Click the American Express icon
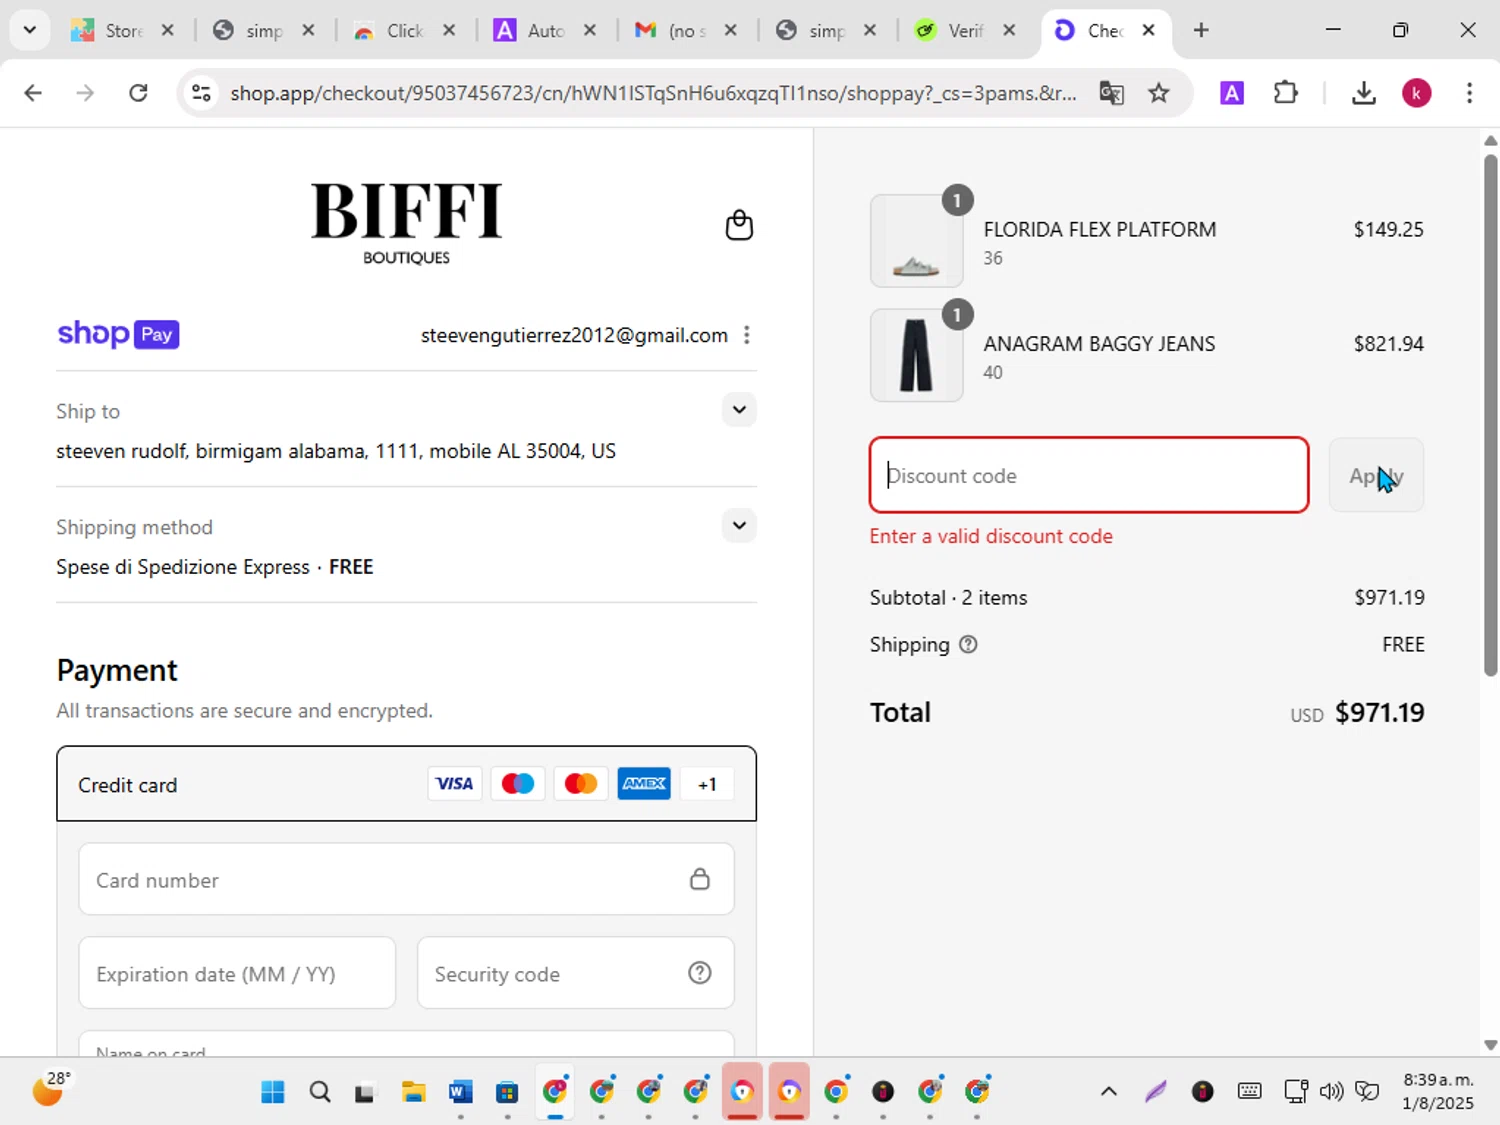 [644, 784]
